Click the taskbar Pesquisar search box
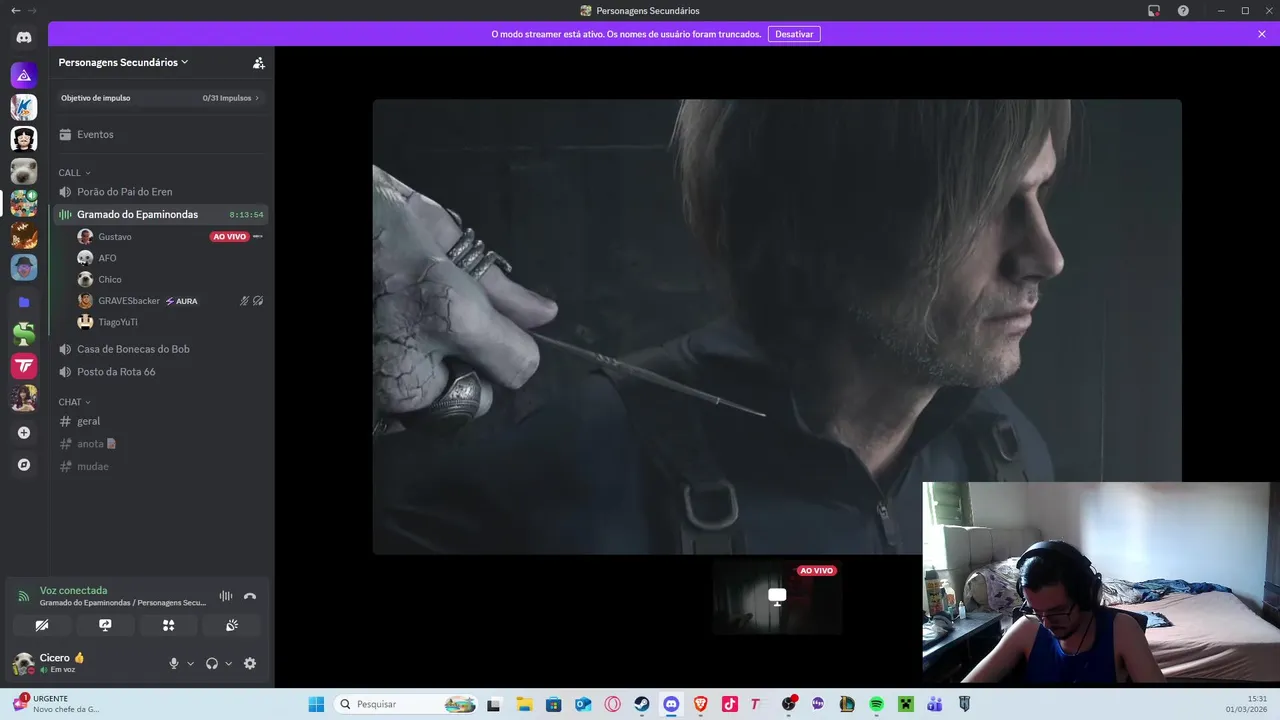This screenshot has width=1280, height=720. [406, 704]
